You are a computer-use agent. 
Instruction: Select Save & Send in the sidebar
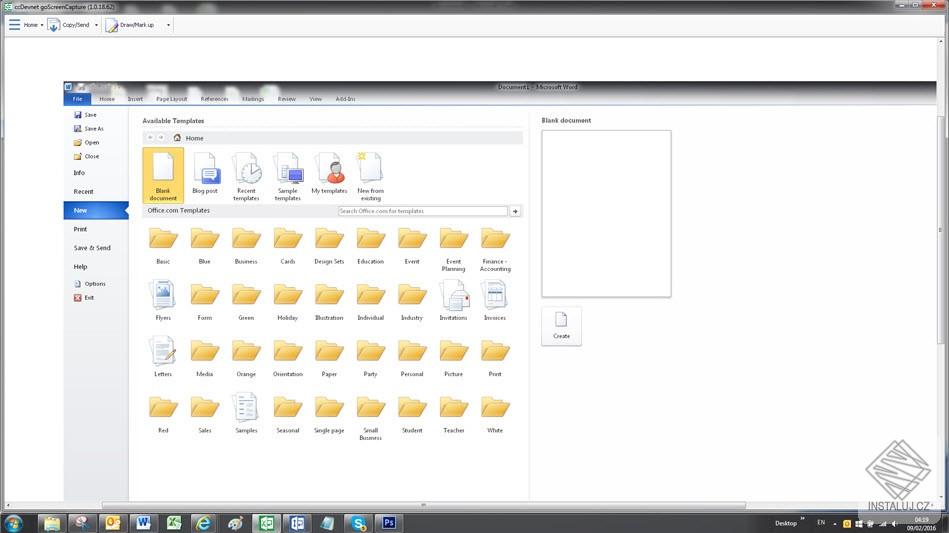[92, 248]
